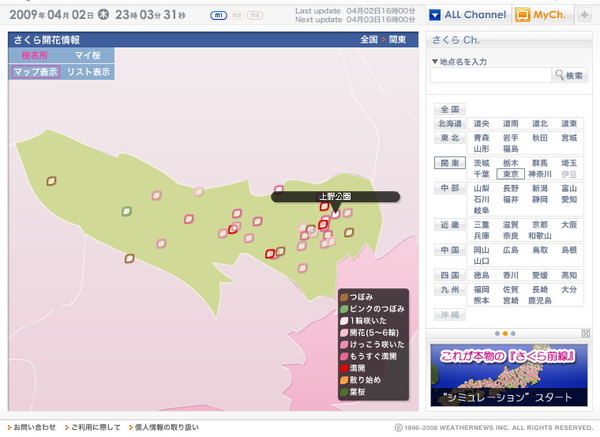Click the 満開 red legend swatch
The height and width of the screenshot is (437, 600).
(x=344, y=369)
